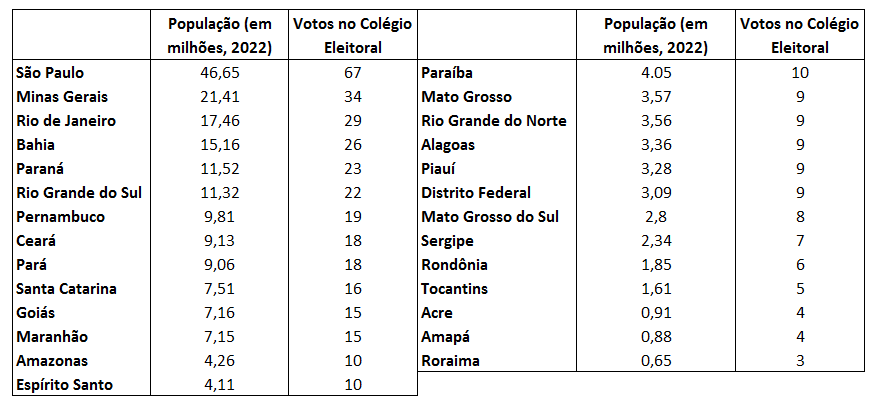Click the Distrito Federal row label
Viewport: 877px width, 402px height.
click(x=476, y=193)
